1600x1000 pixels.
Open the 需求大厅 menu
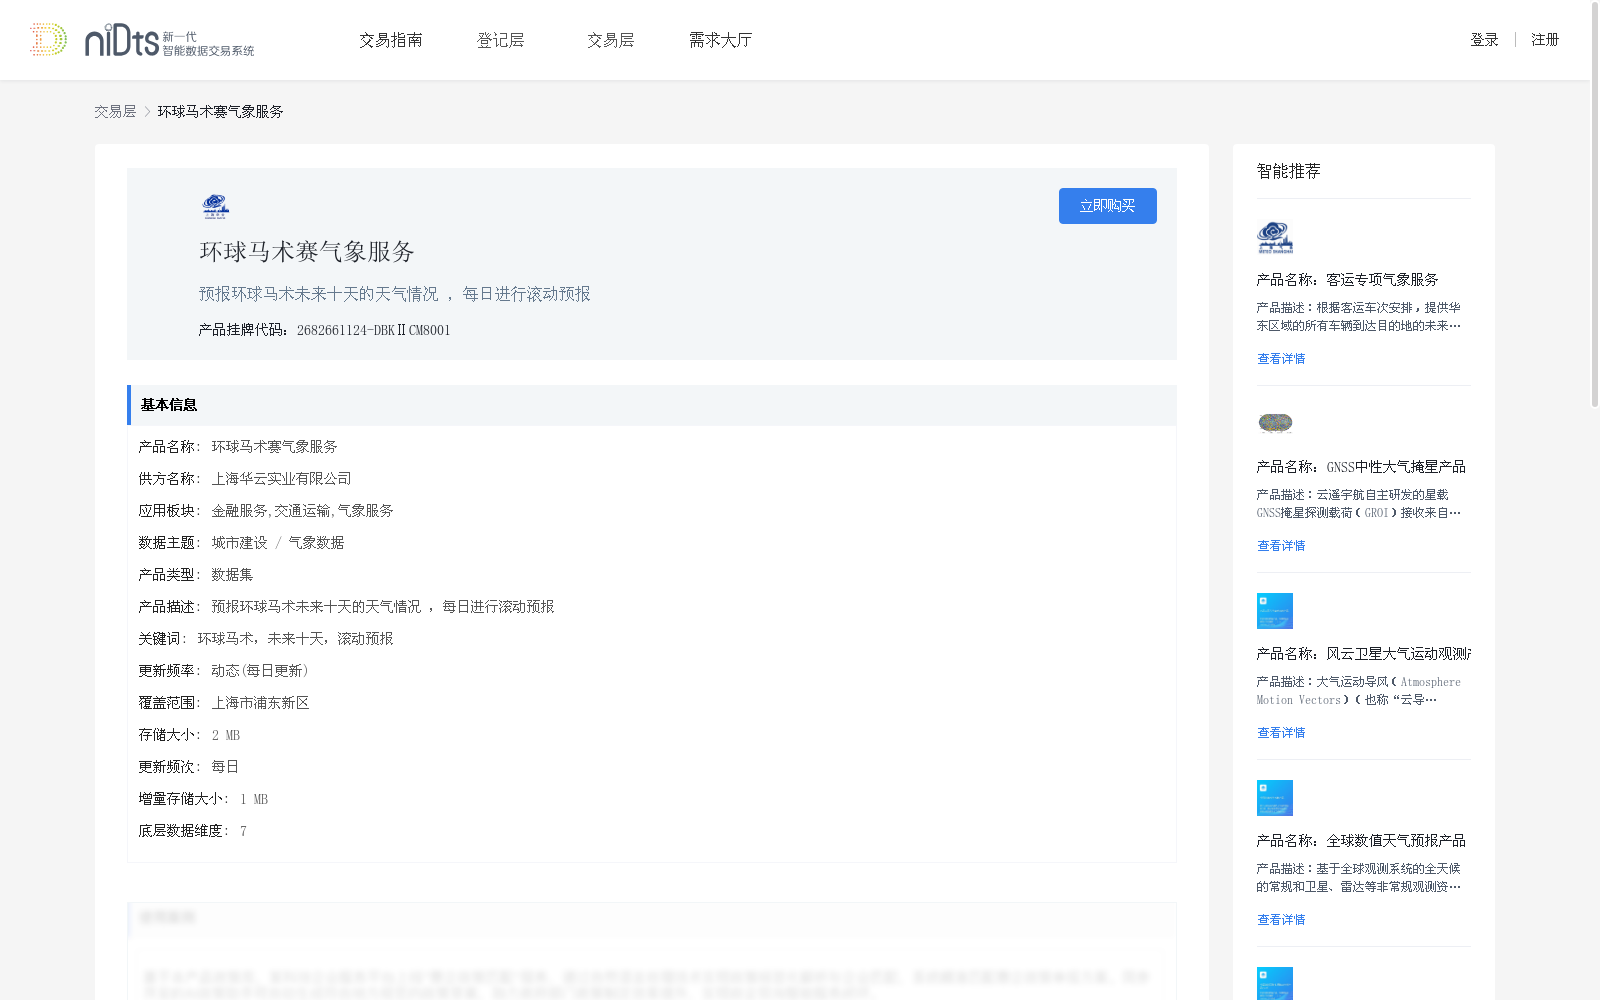pyautogui.click(x=720, y=40)
